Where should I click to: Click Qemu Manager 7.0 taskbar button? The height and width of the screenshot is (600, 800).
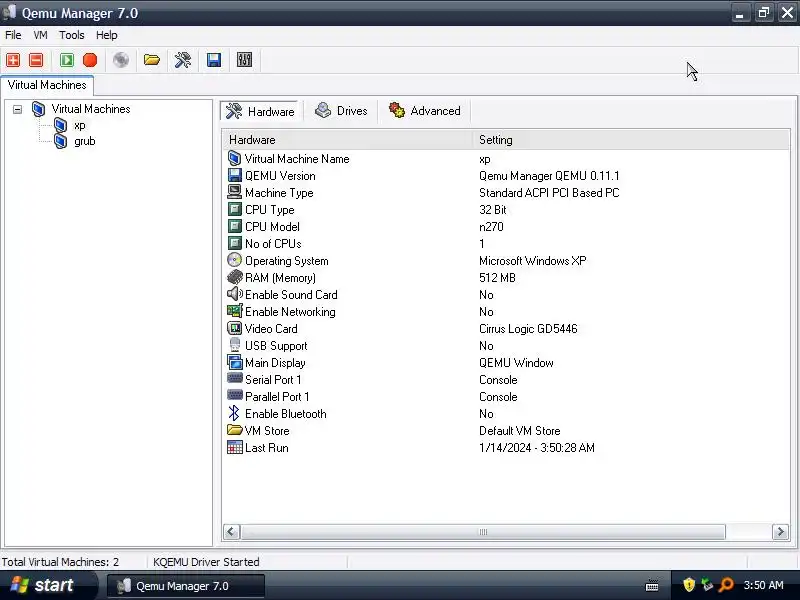pos(186,586)
